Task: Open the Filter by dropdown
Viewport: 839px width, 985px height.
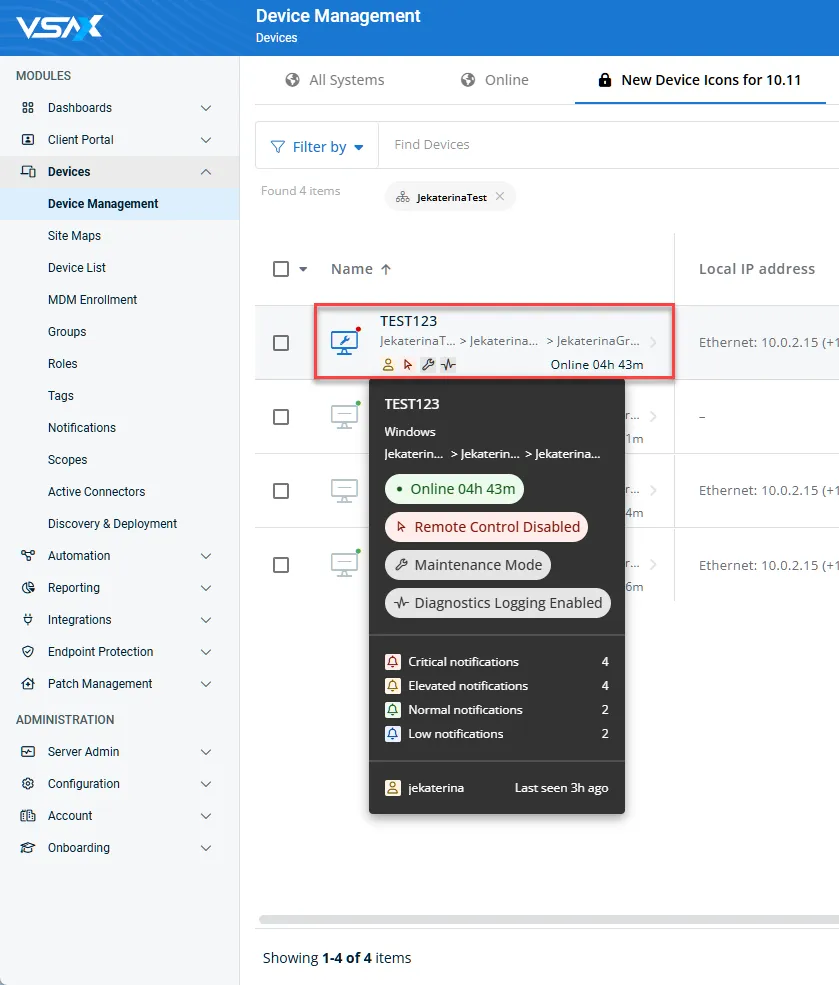Action: pos(317,147)
